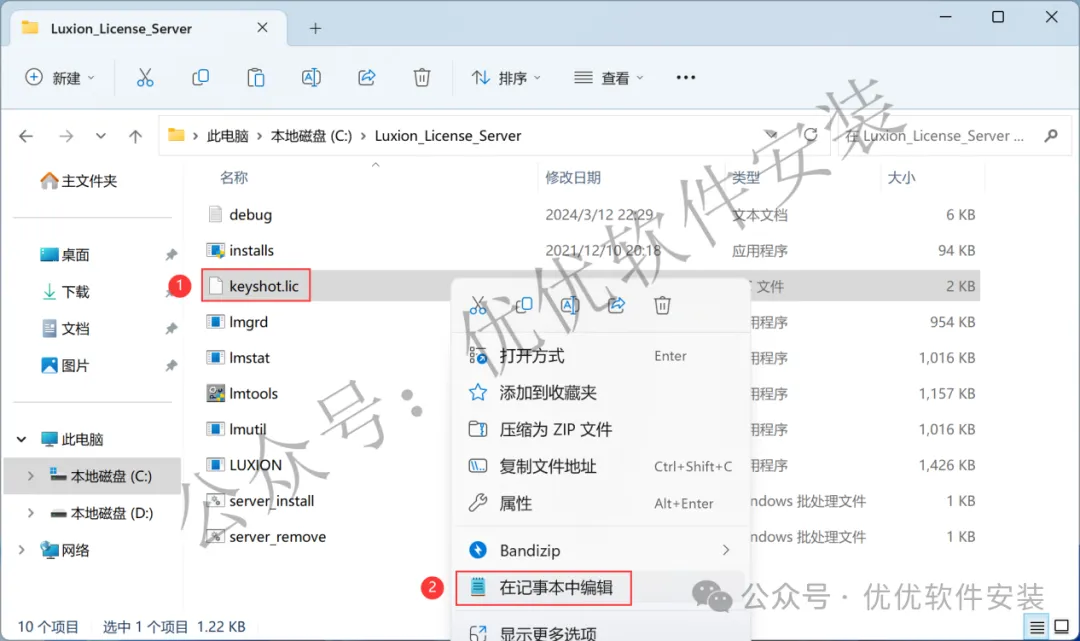Select the lmutil file
This screenshot has height=641, width=1080.
(247, 430)
